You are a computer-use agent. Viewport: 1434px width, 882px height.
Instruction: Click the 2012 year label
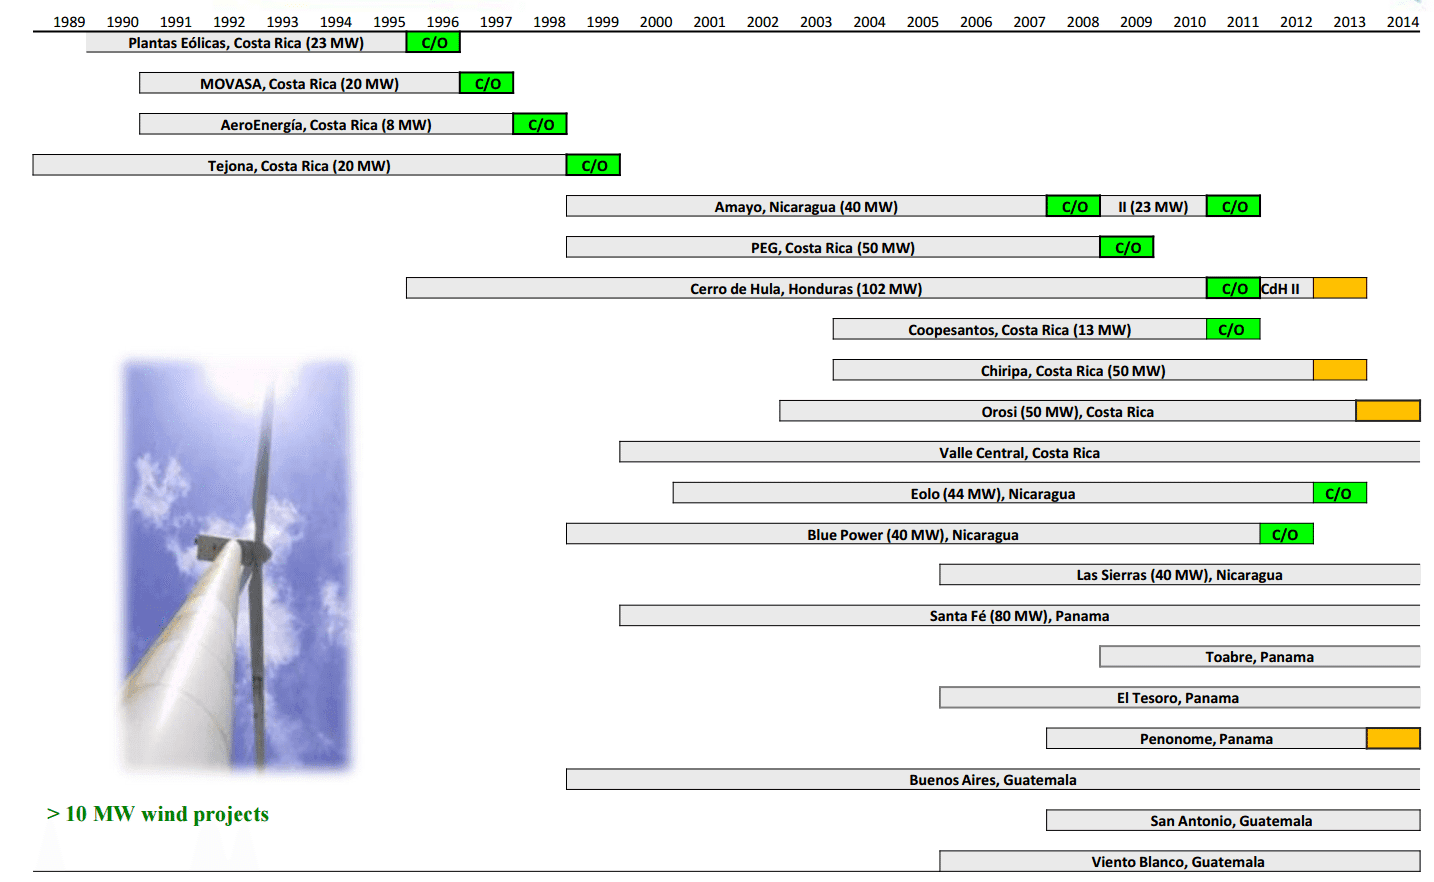coord(1296,22)
